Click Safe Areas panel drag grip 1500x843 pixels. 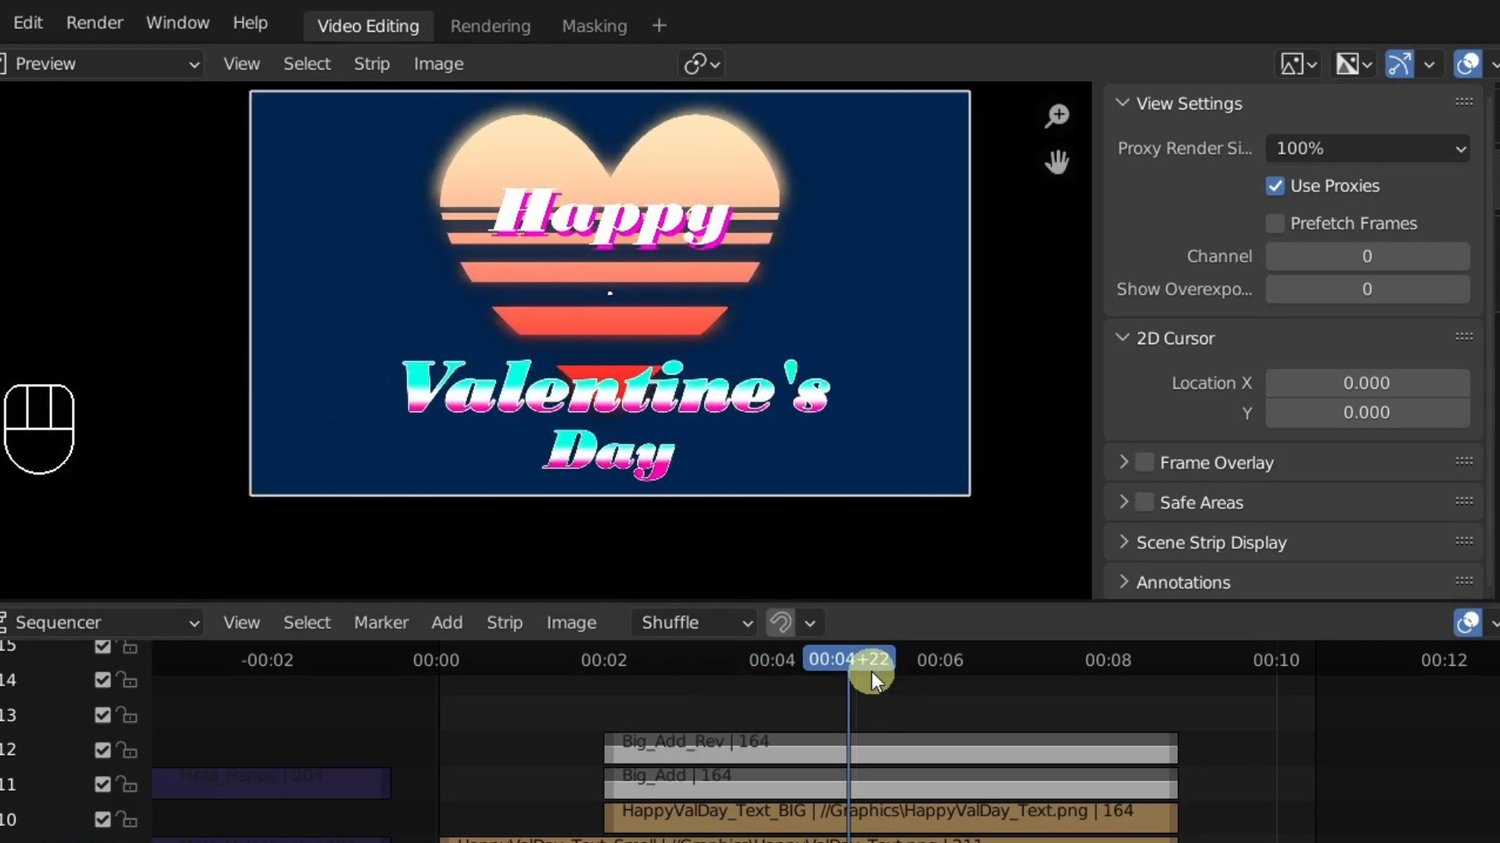point(1464,501)
